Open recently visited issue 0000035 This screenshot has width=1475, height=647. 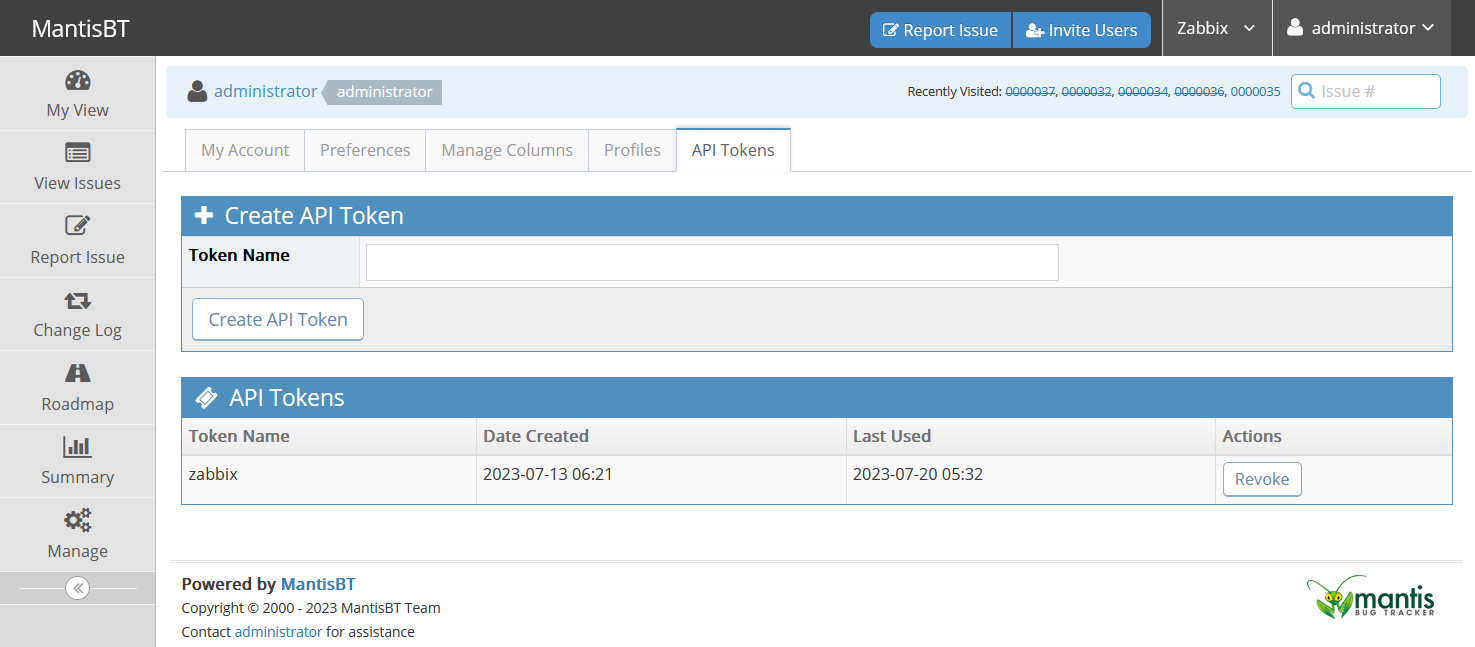pyautogui.click(x=1255, y=91)
